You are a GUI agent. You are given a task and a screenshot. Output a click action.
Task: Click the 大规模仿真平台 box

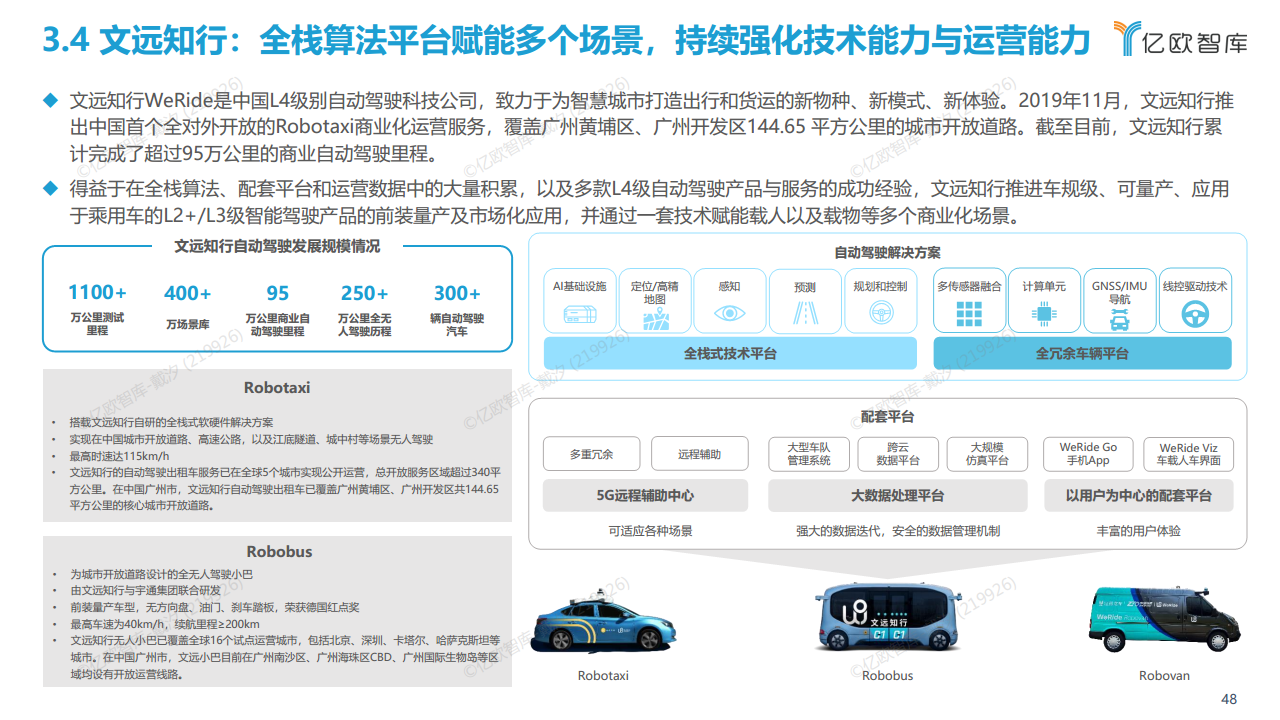coord(987,454)
